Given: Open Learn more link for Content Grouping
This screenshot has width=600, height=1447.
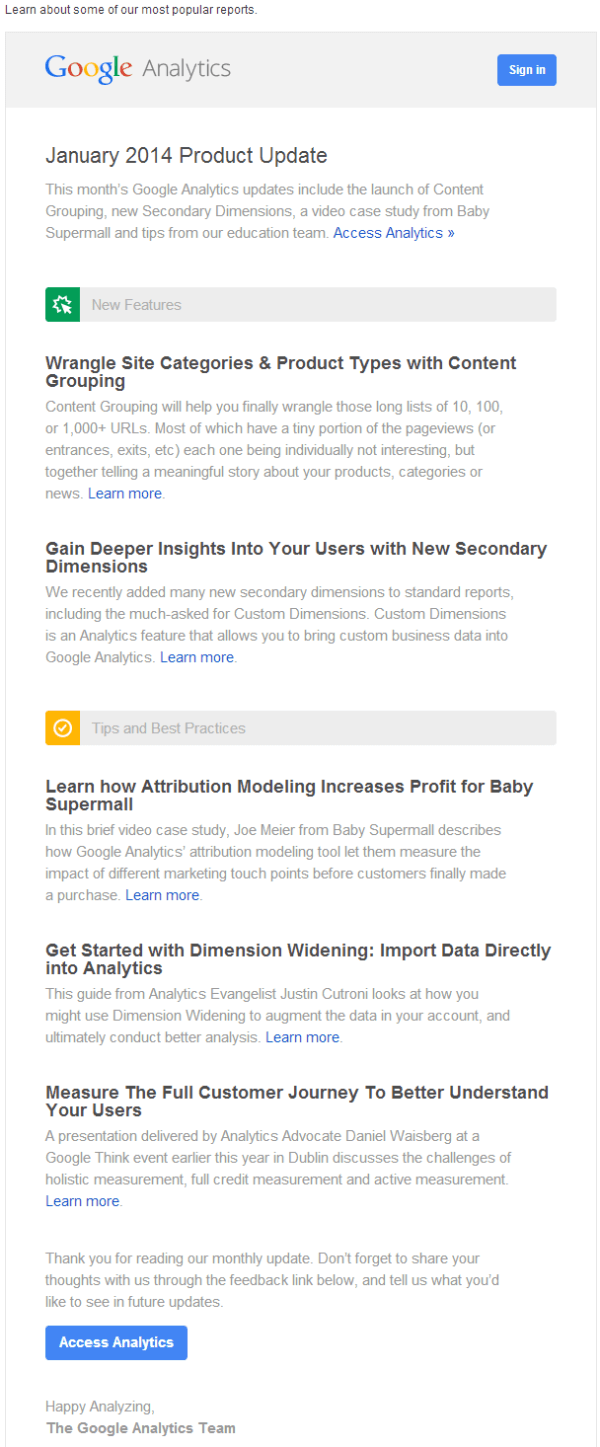Looking at the screenshot, I should 124,494.
